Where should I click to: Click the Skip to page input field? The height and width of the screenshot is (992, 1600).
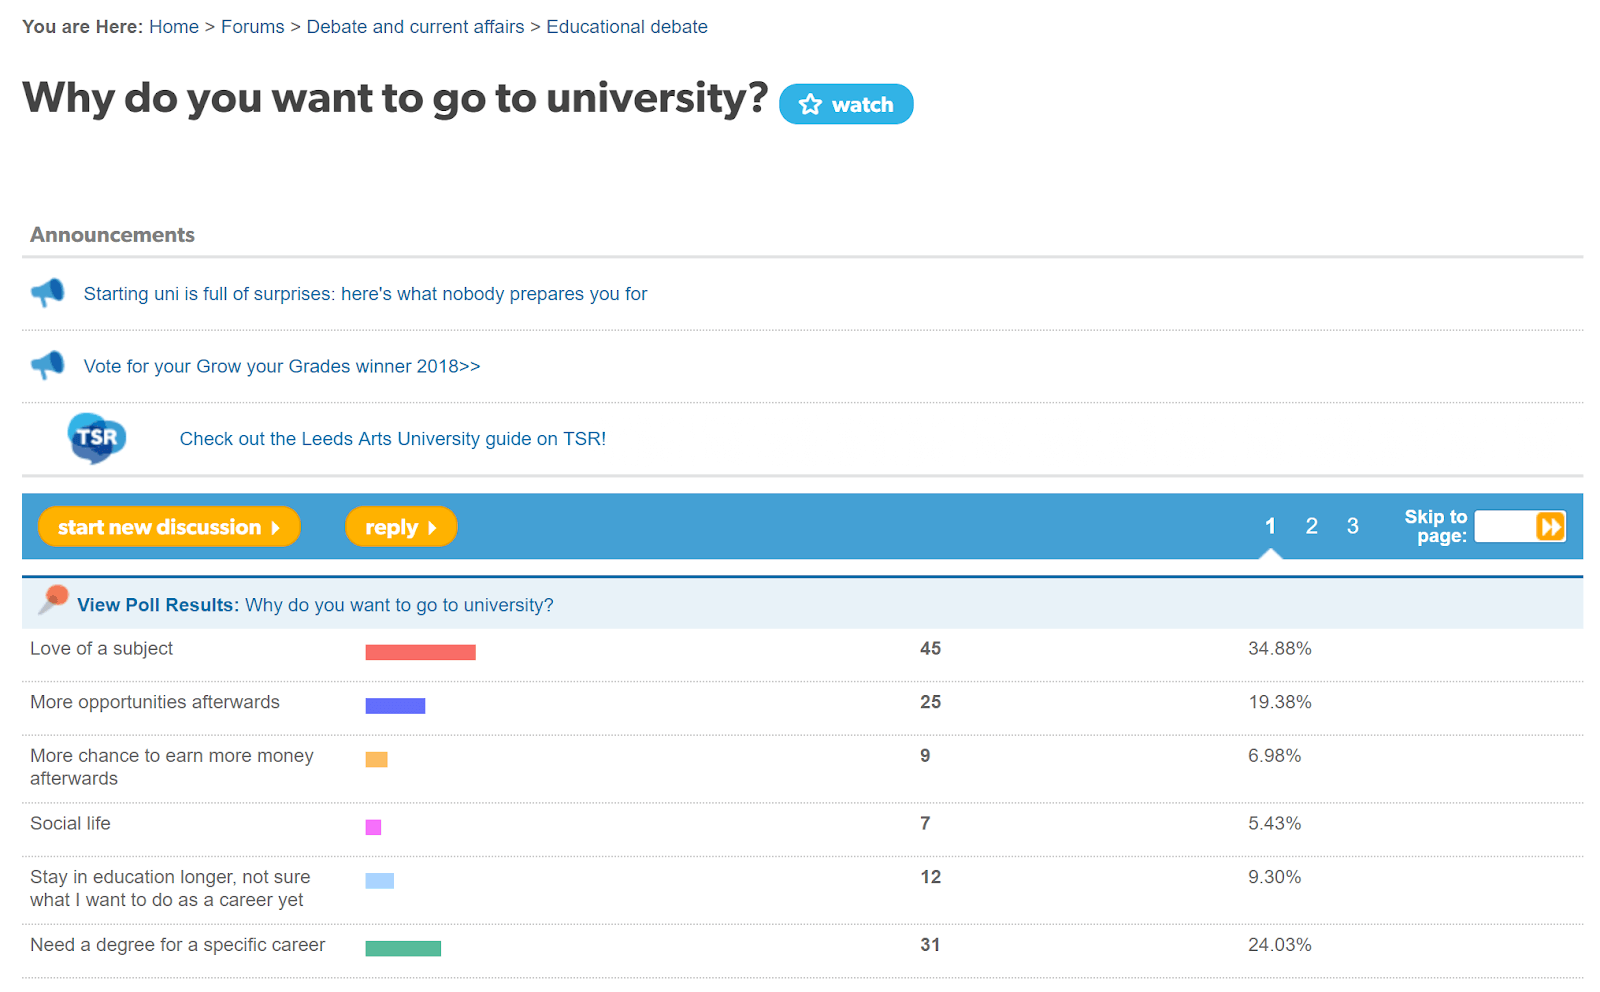pyautogui.click(x=1504, y=526)
